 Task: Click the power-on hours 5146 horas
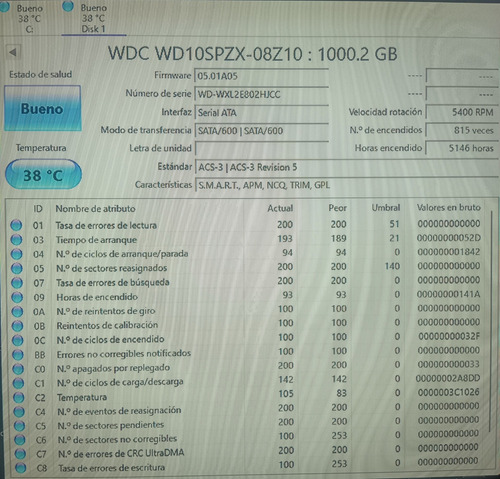462,148
